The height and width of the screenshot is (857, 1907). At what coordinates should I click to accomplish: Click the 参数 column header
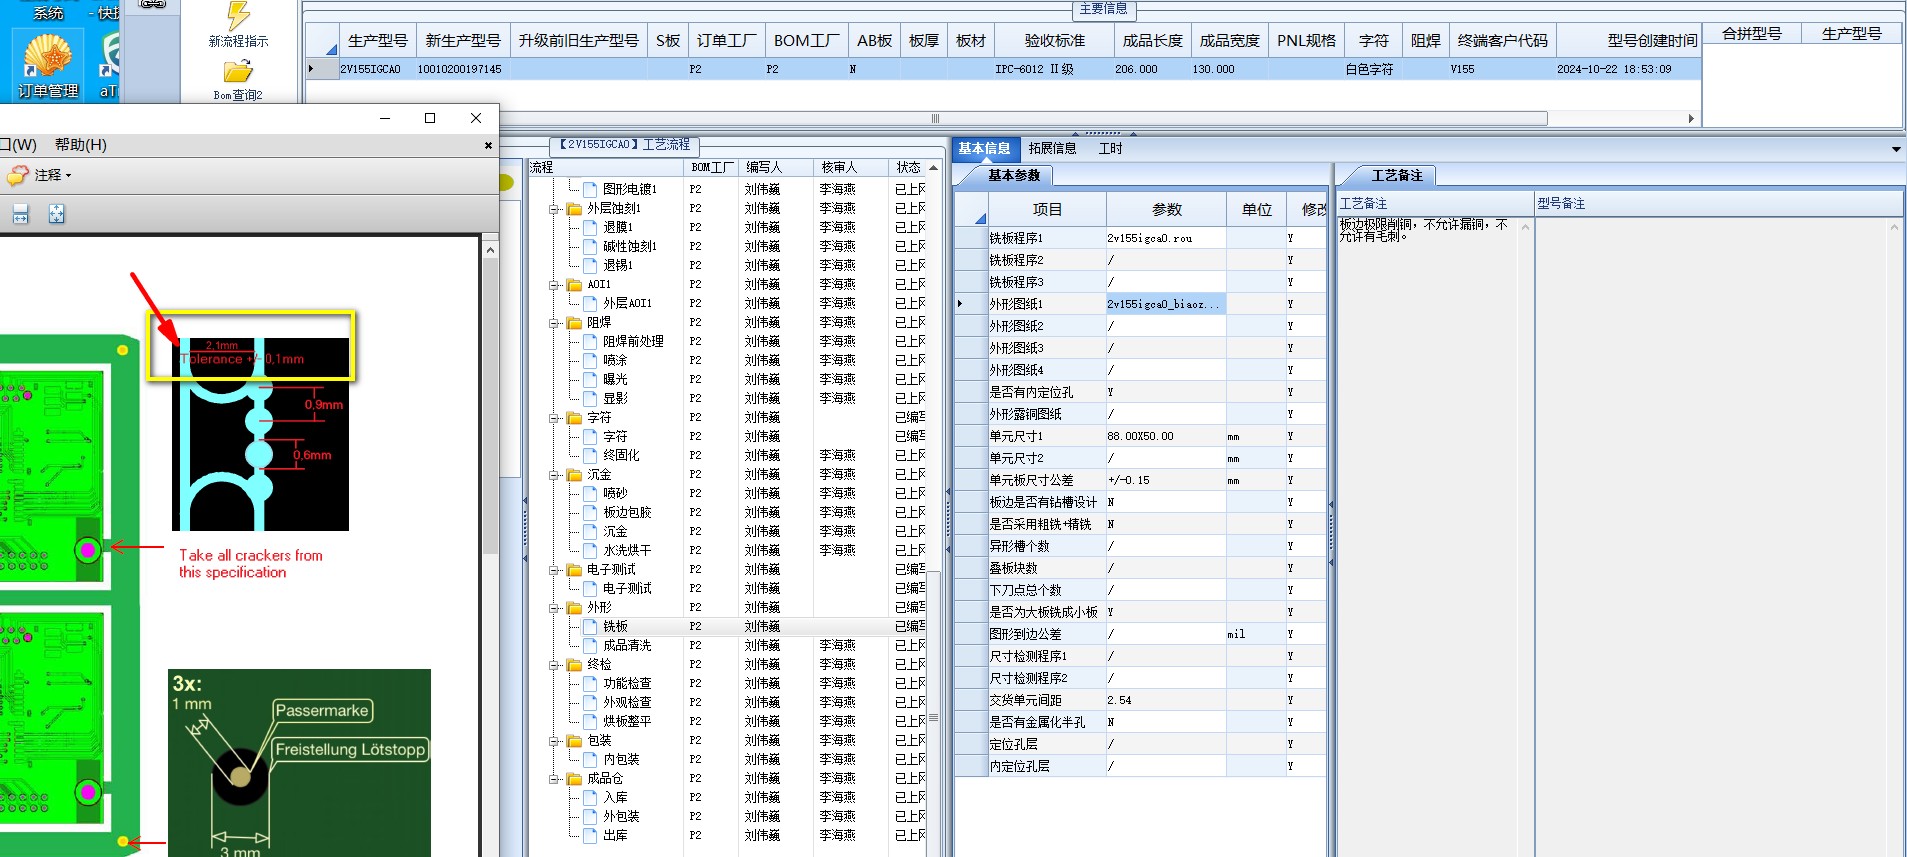[x=1167, y=210]
